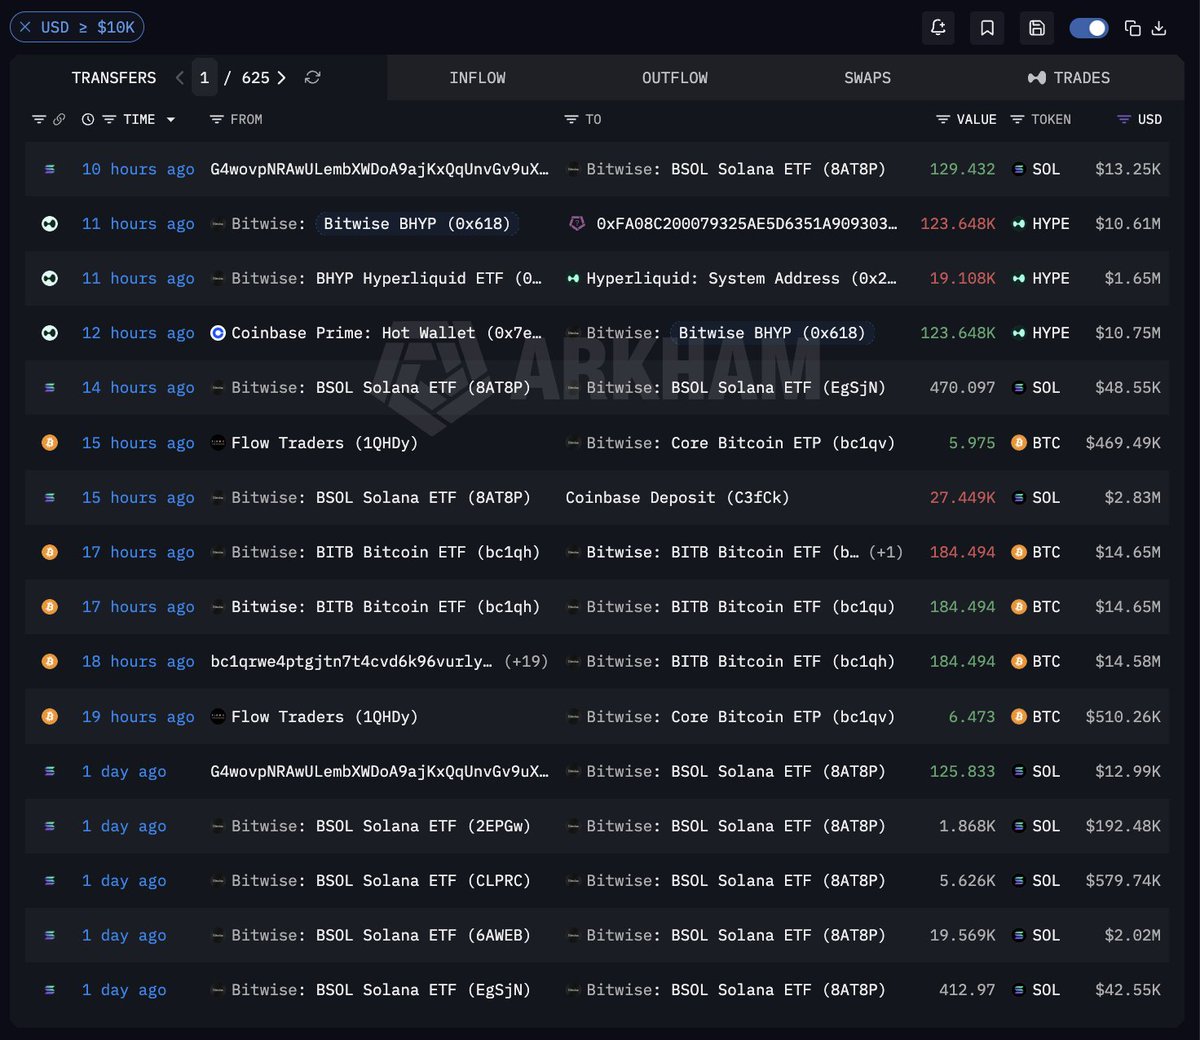The height and width of the screenshot is (1040, 1200).
Task: Click the $510.26K USD value
Action: pos(1123,717)
